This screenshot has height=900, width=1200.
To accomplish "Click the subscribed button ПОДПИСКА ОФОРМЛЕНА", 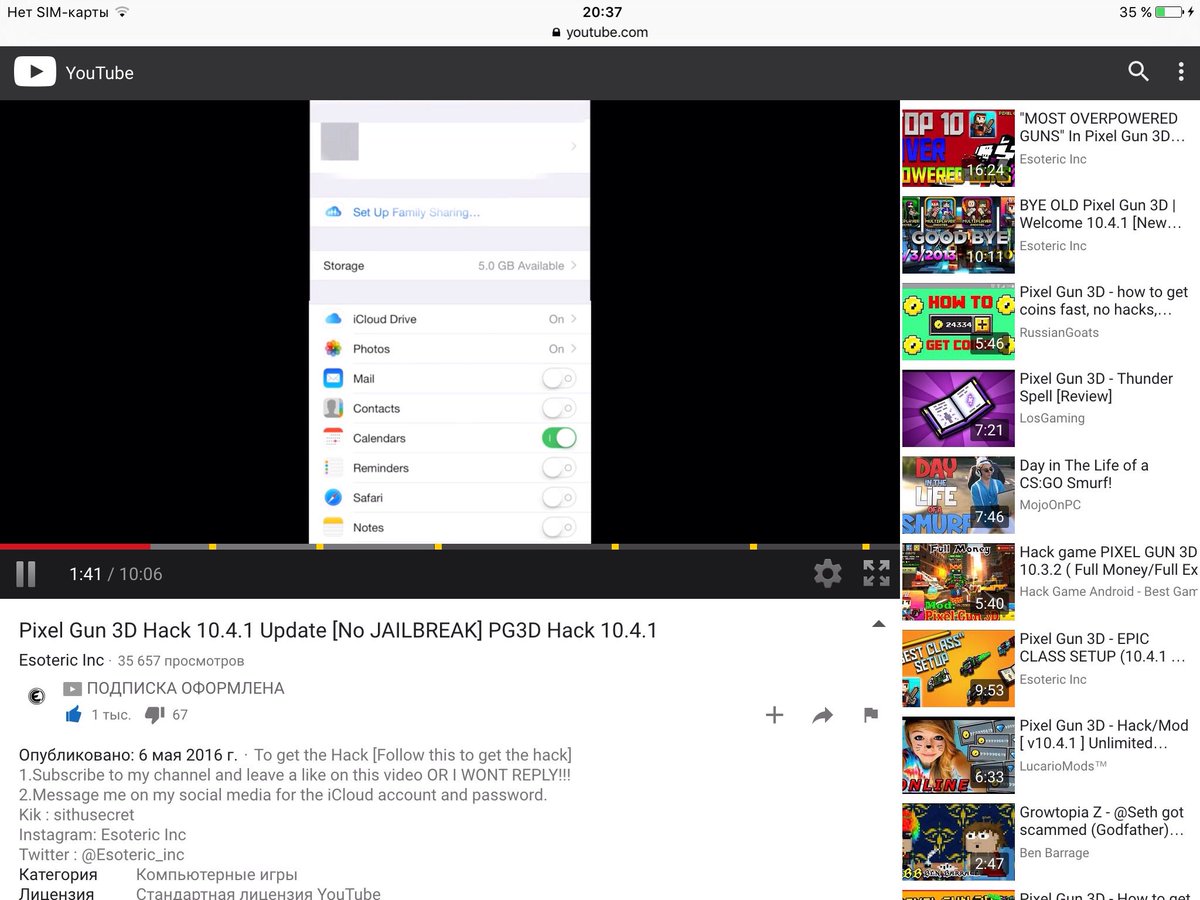I will point(174,689).
